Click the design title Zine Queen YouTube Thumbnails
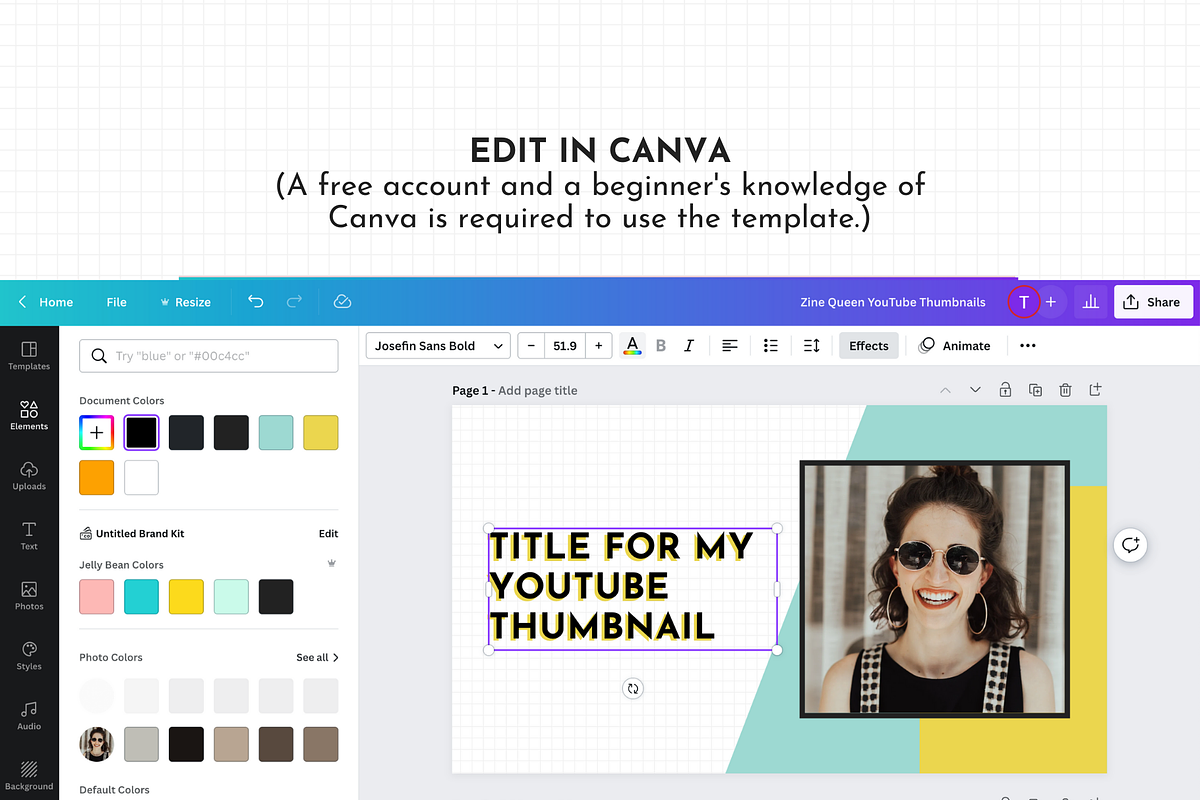 tap(893, 302)
